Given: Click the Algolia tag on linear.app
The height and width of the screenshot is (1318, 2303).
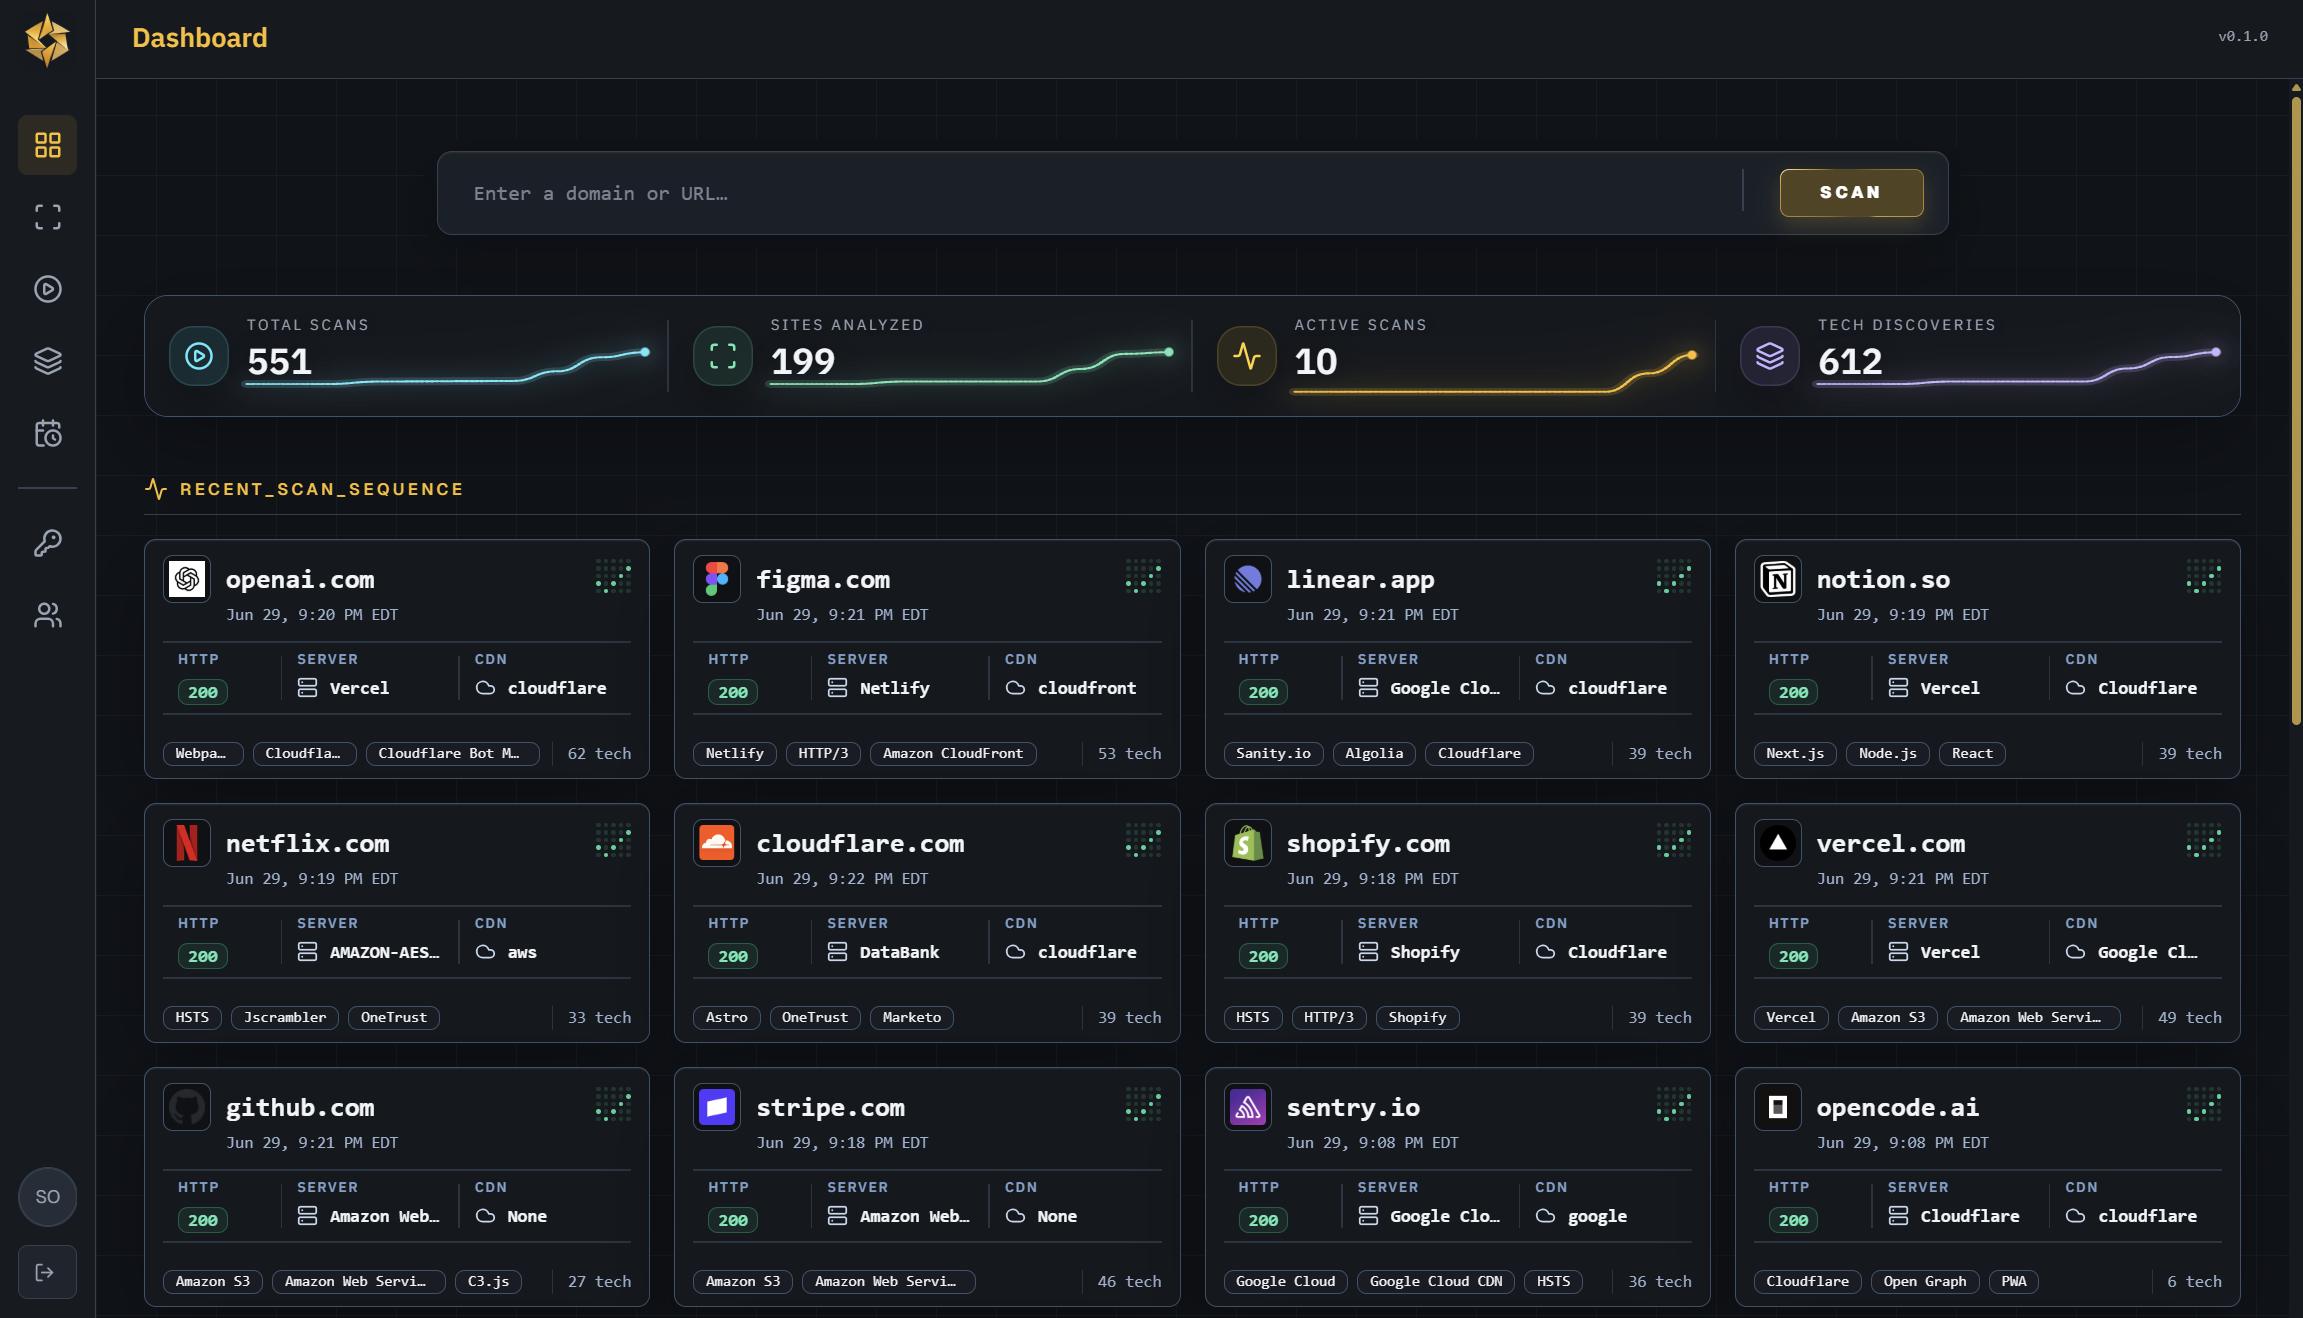Looking at the screenshot, I should tap(1374, 753).
